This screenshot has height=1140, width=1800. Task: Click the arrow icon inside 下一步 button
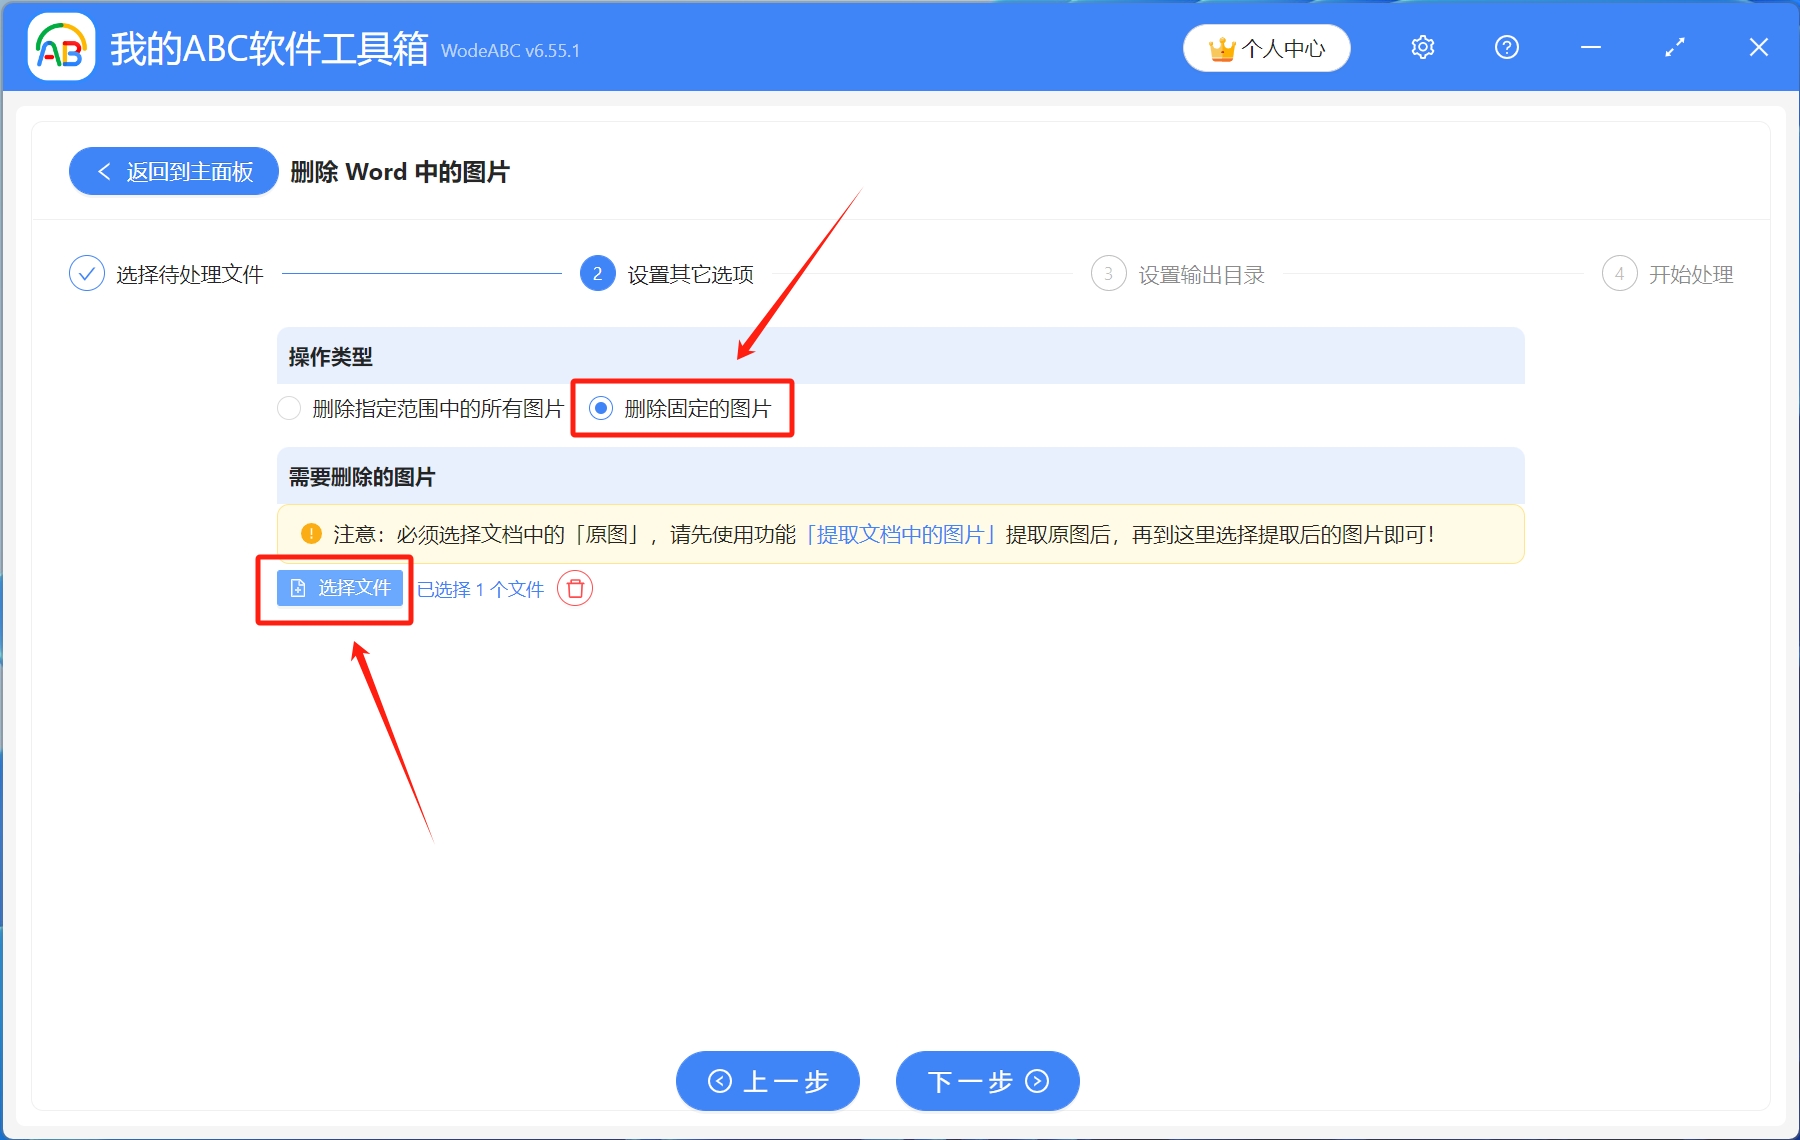tap(1036, 1081)
